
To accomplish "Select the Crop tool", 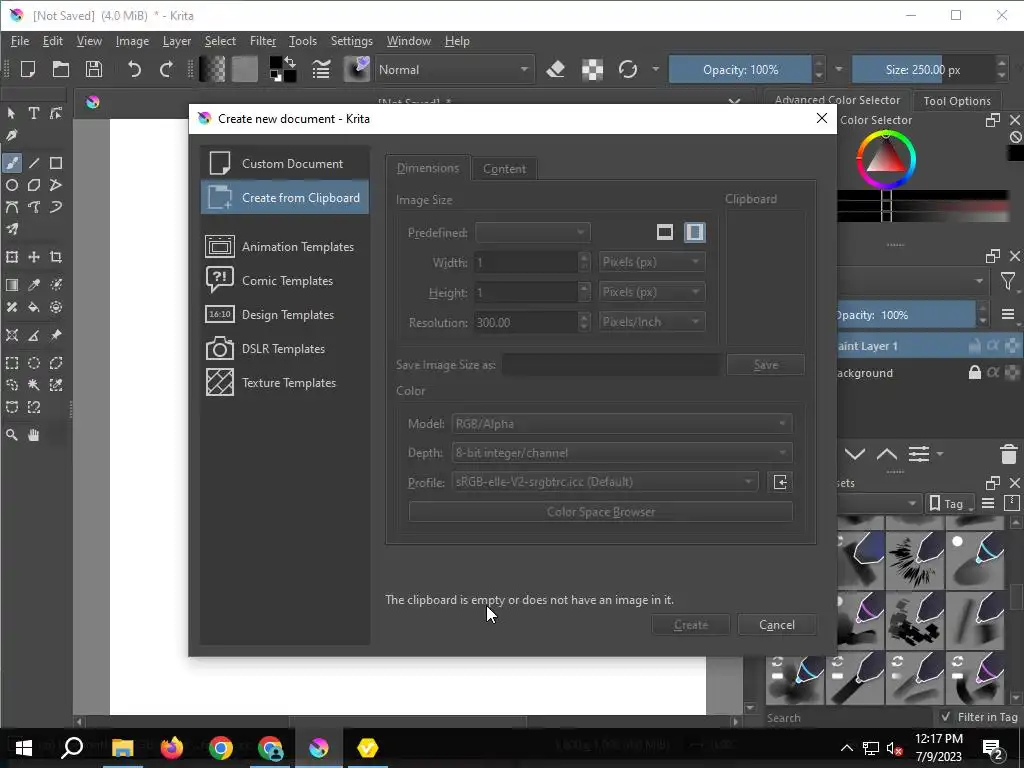I will click(56, 257).
